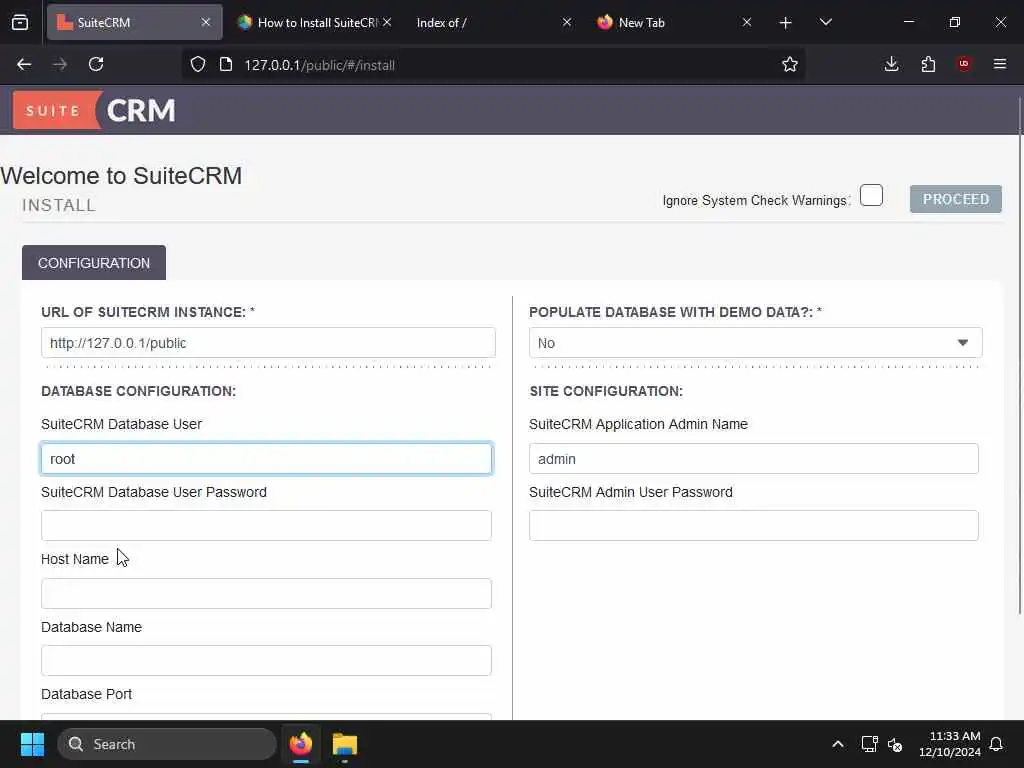Open the Windows Start menu

pos(32,744)
